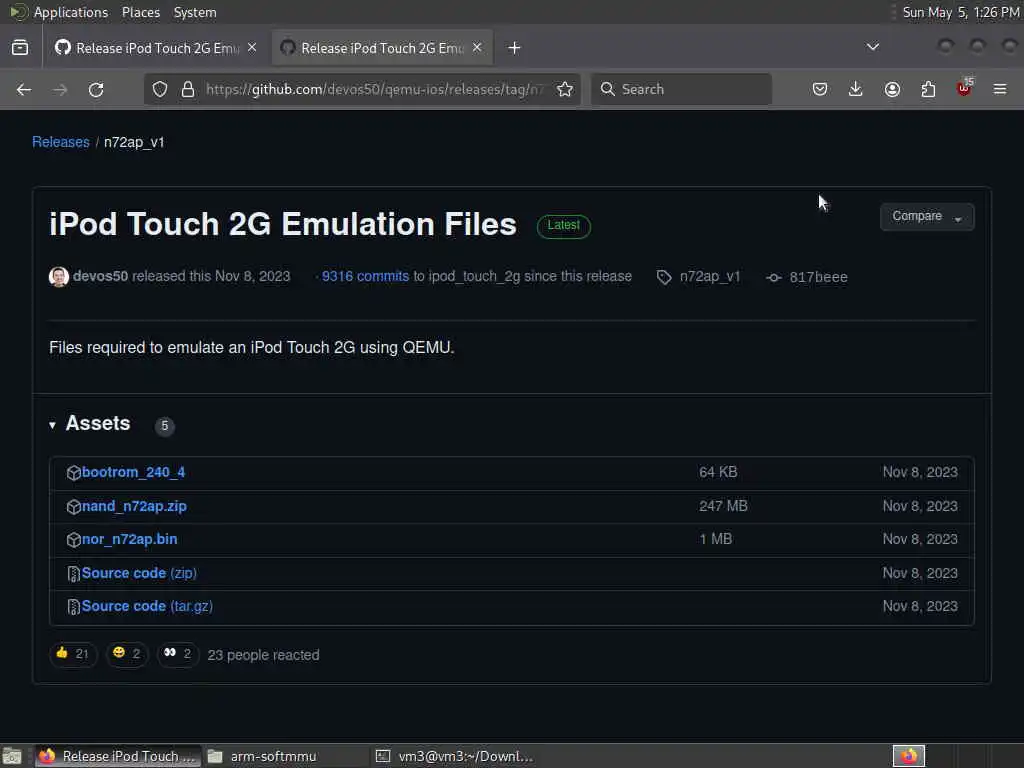This screenshot has height=768, width=1024.
Task: Select Release iPod Touch taskbar entry
Action: coord(118,756)
